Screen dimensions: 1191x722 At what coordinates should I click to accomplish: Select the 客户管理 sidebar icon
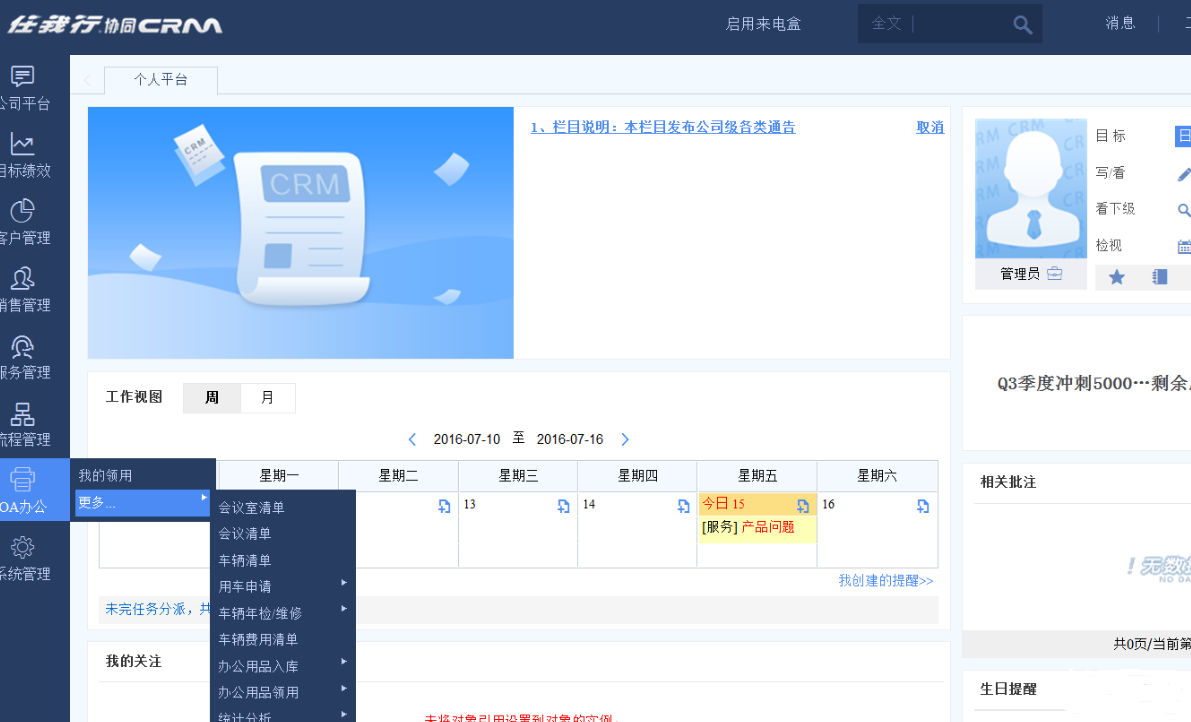(x=25, y=220)
